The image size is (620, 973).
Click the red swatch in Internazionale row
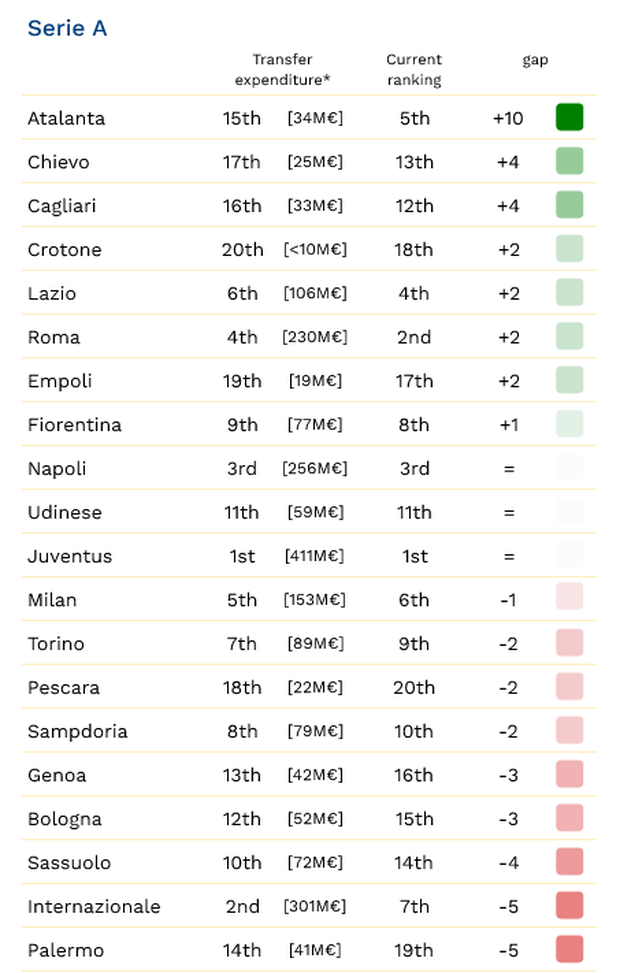(569, 906)
